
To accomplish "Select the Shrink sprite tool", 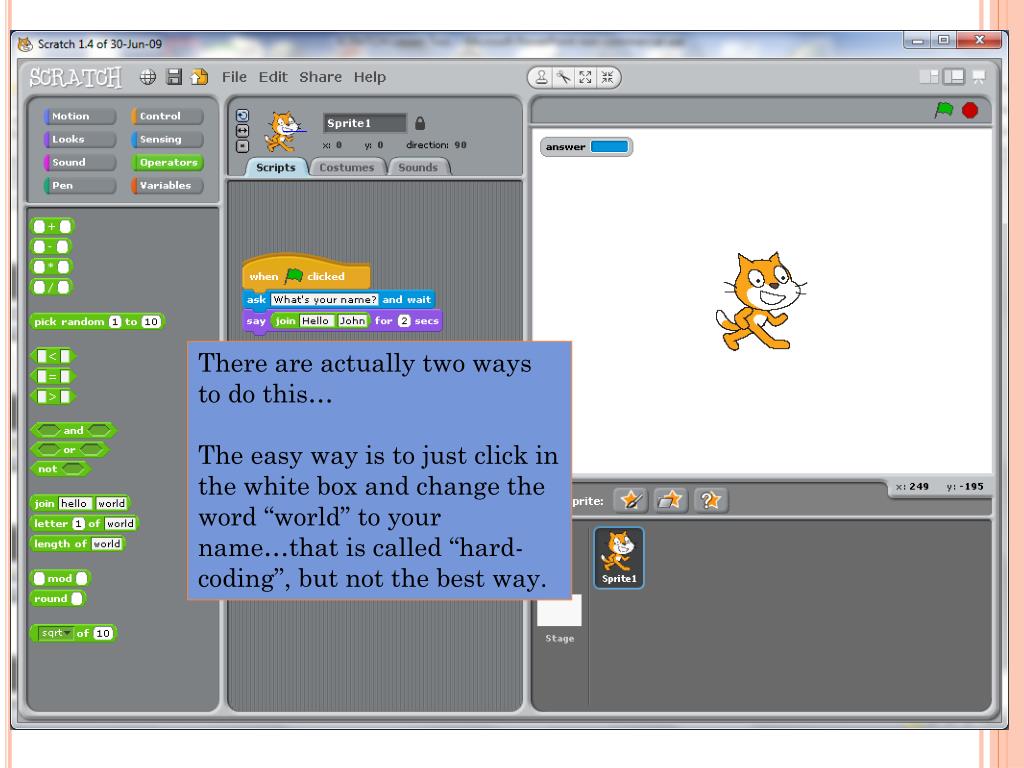I will (x=607, y=78).
